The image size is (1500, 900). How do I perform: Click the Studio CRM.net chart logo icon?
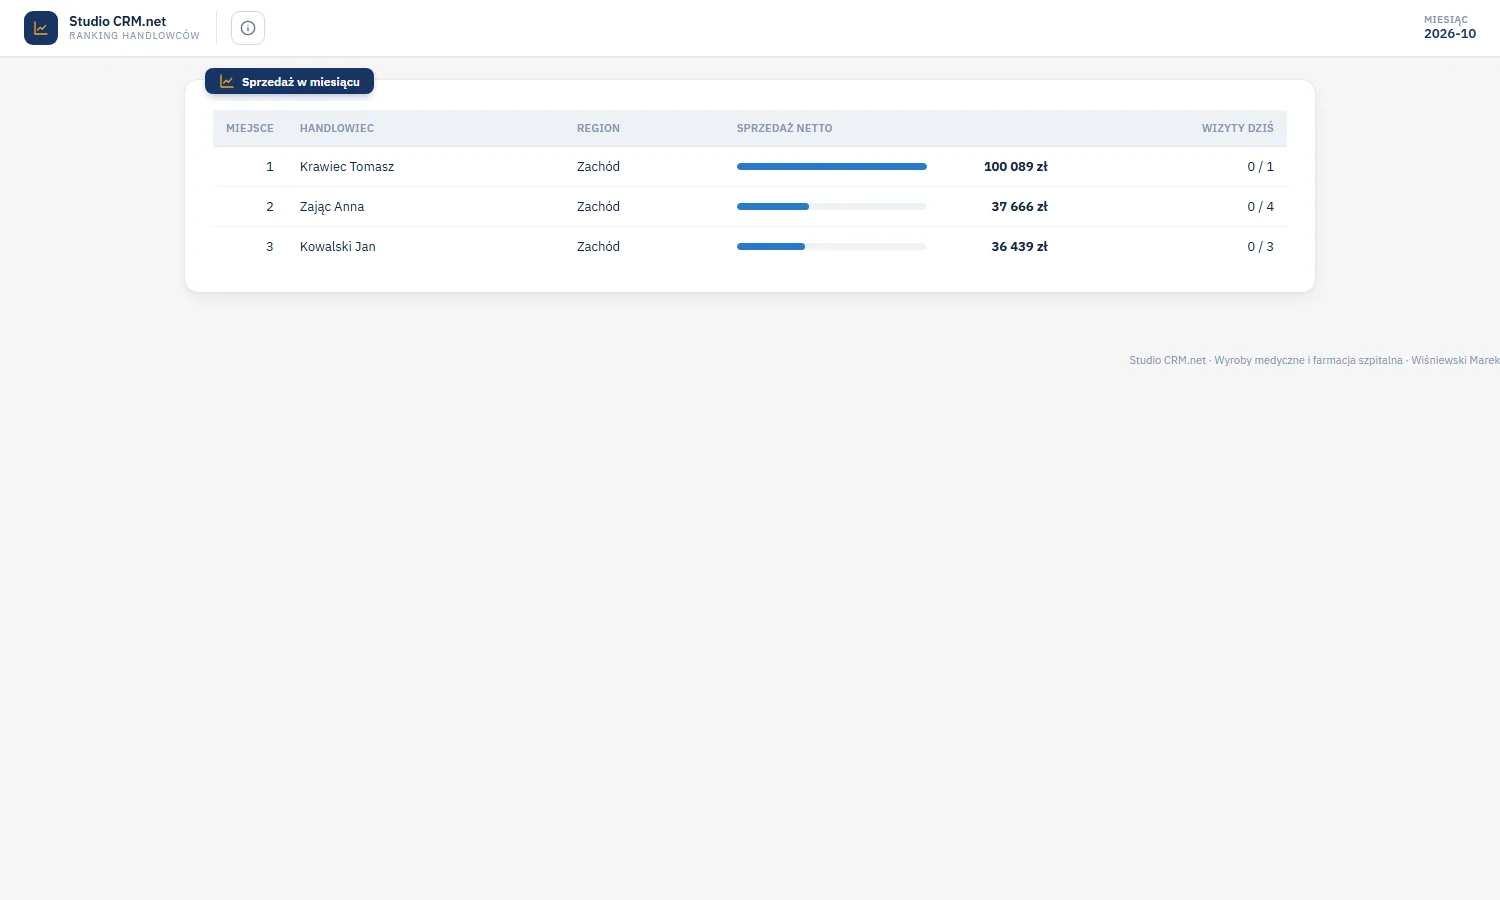tap(41, 28)
